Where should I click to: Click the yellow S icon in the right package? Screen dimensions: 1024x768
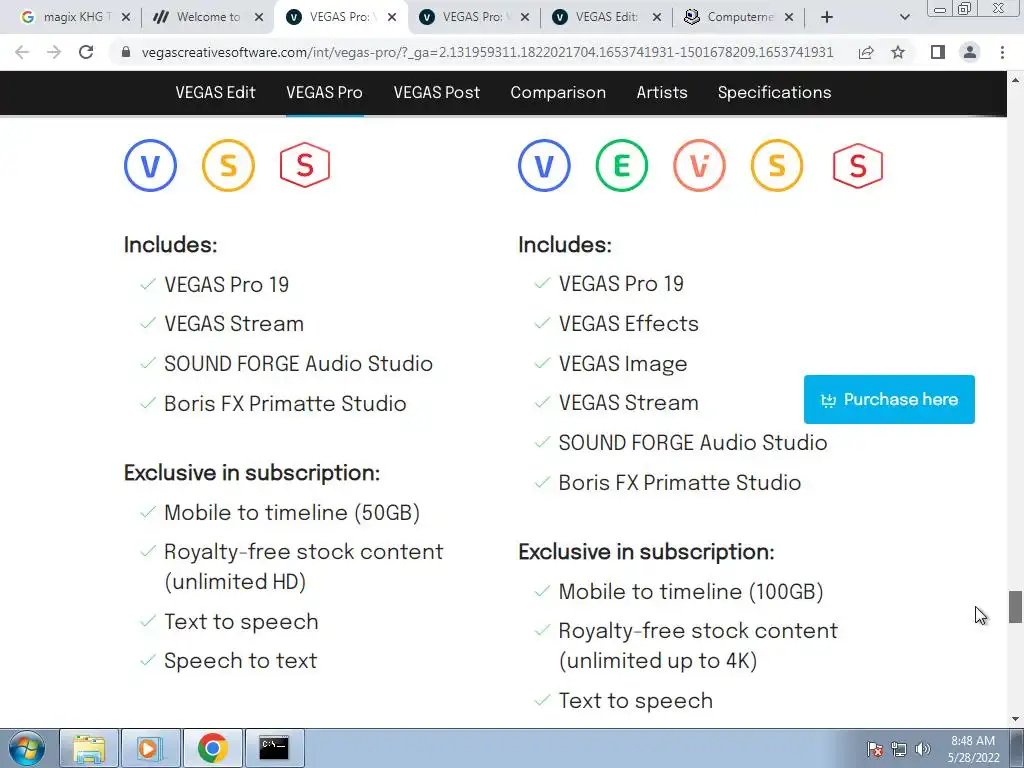pyautogui.click(x=777, y=165)
